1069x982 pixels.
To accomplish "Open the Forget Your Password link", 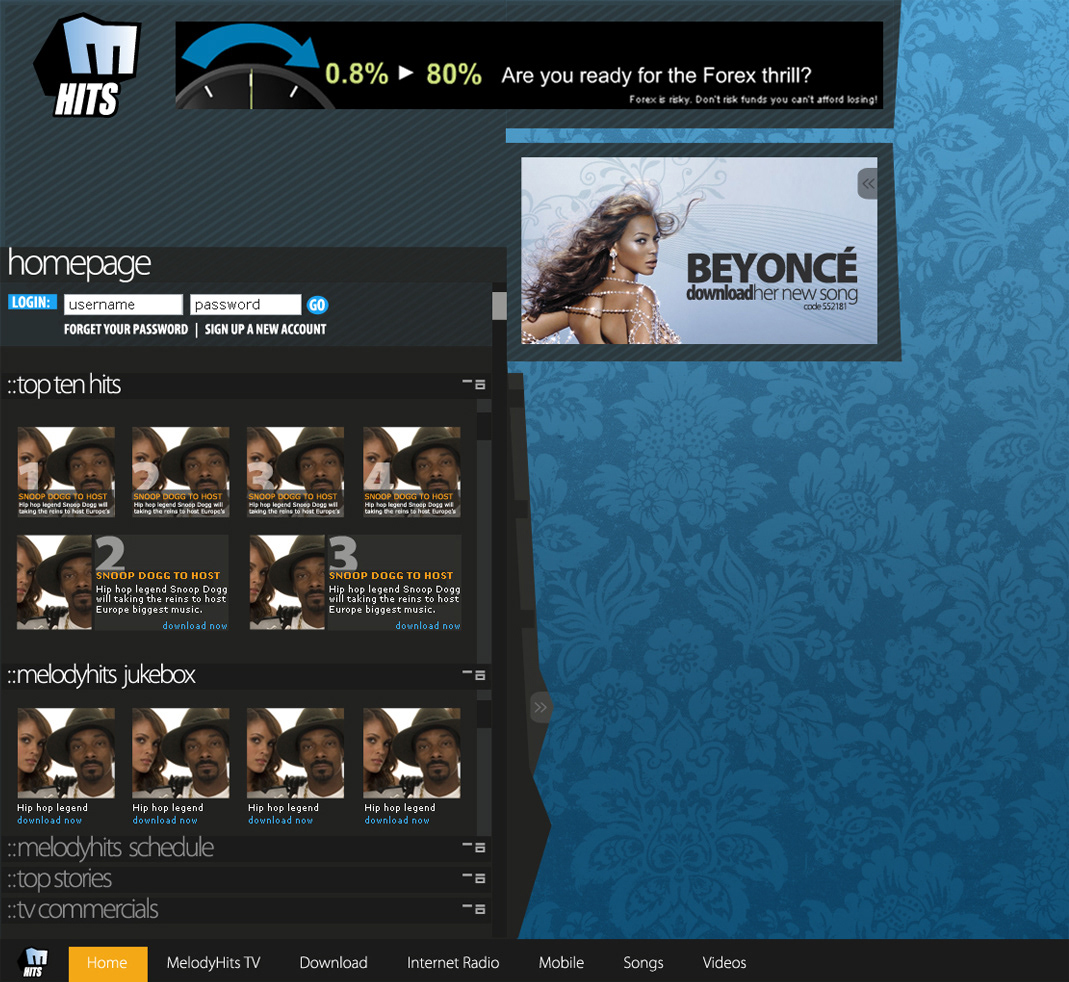I will [126, 329].
